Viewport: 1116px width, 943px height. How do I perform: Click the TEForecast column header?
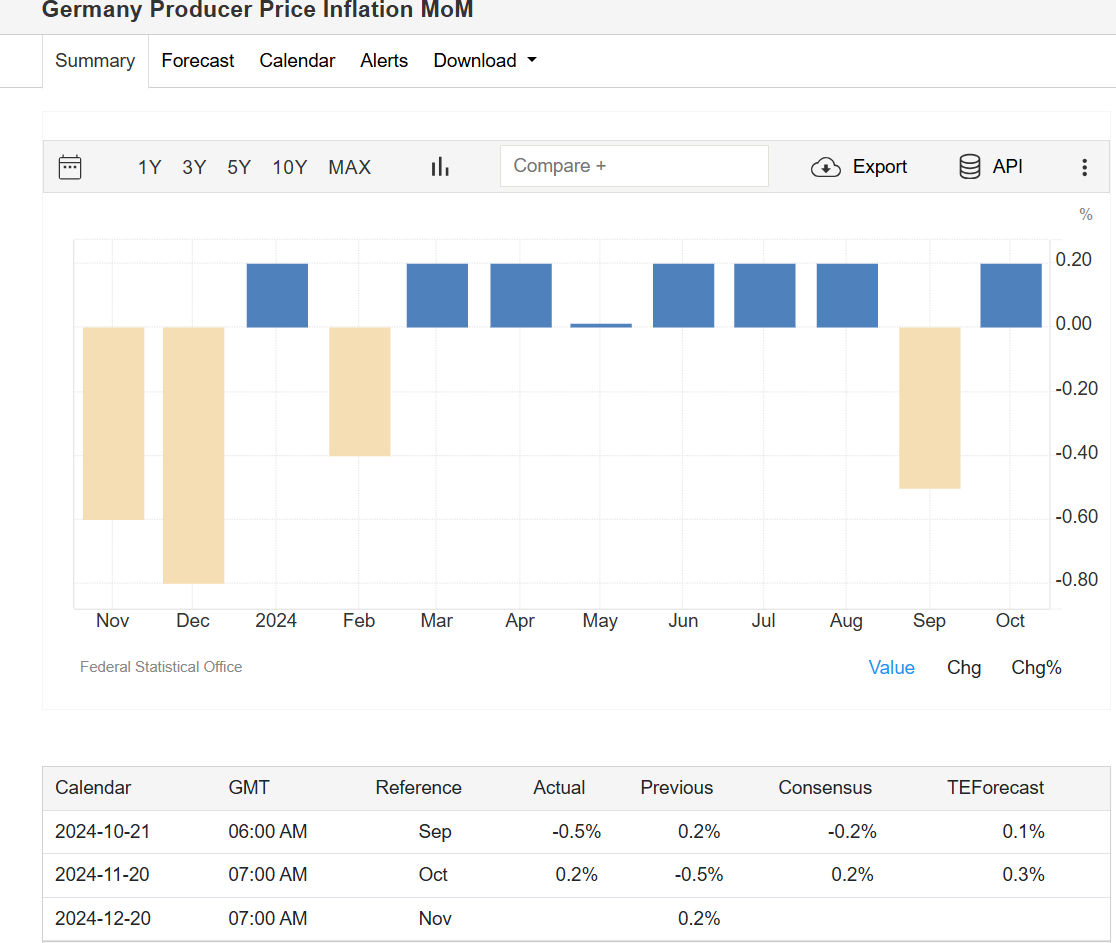pos(995,787)
